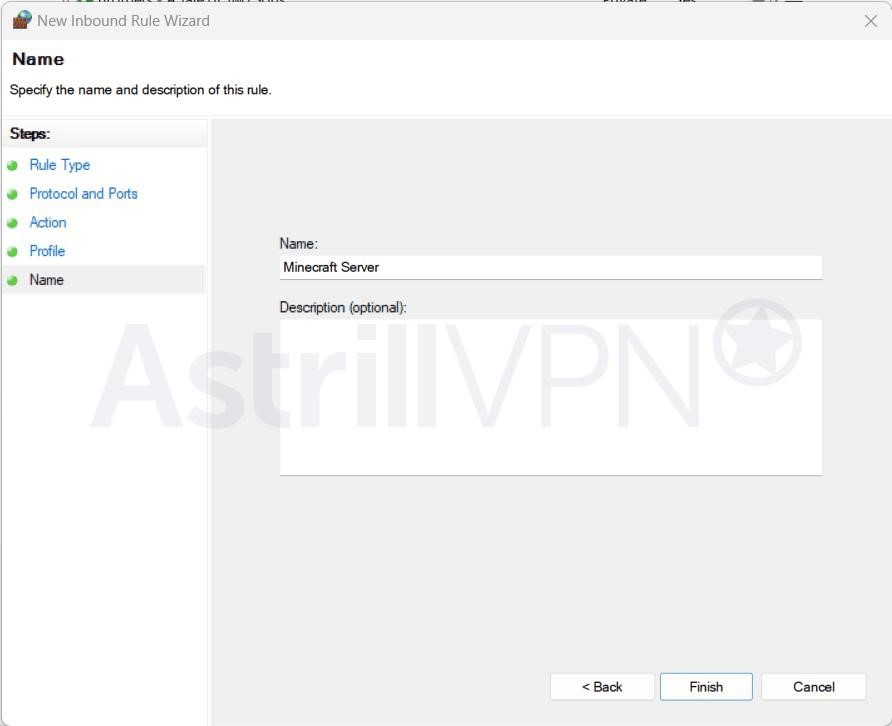The height and width of the screenshot is (726, 892).
Task: Open the Profile step
Action: (x=47, y=251)
